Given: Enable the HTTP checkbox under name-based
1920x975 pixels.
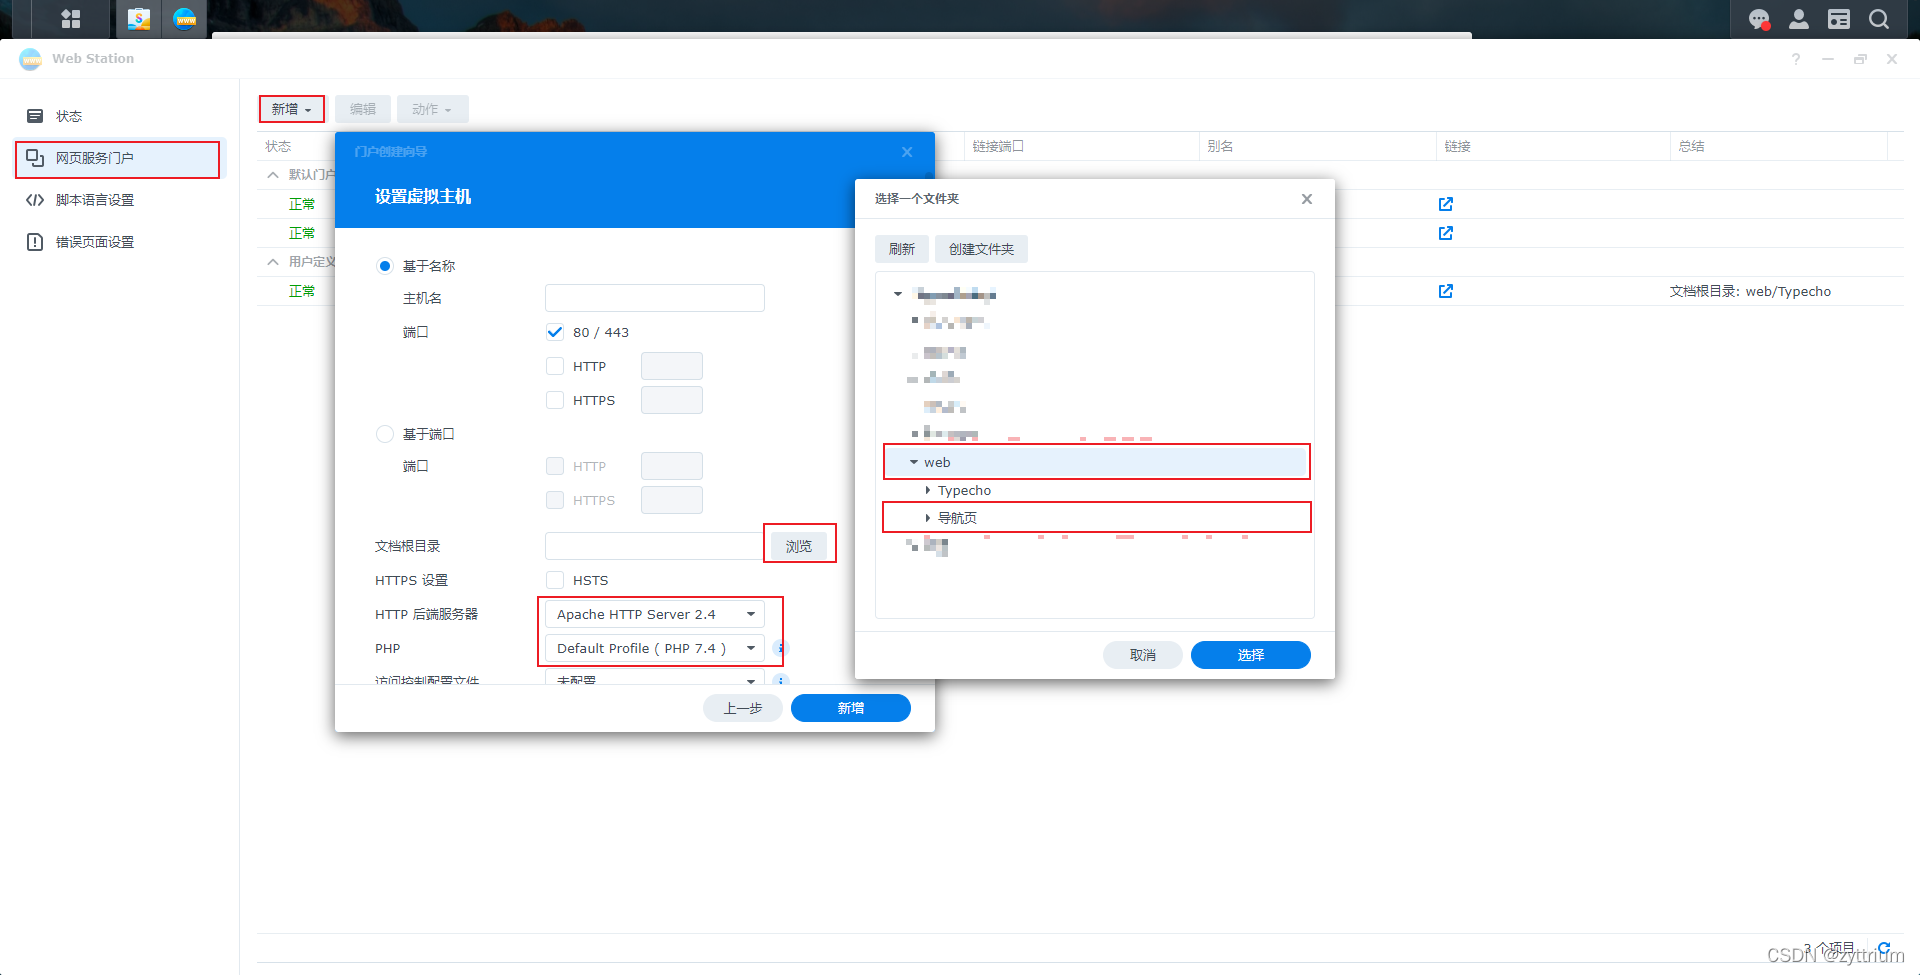Looking at the screenshot, I should [x=555, y=366].
